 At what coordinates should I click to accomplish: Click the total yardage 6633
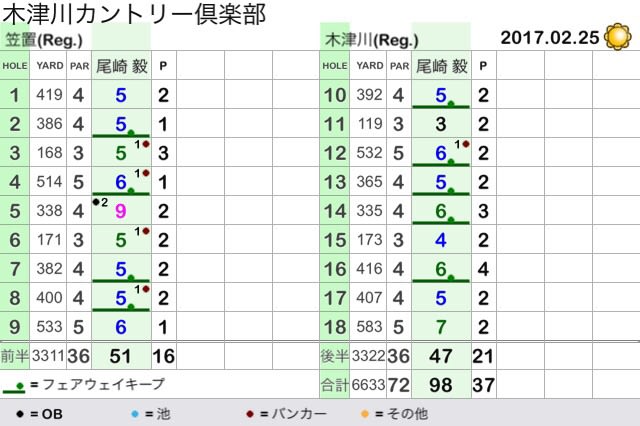pos(369,385)
